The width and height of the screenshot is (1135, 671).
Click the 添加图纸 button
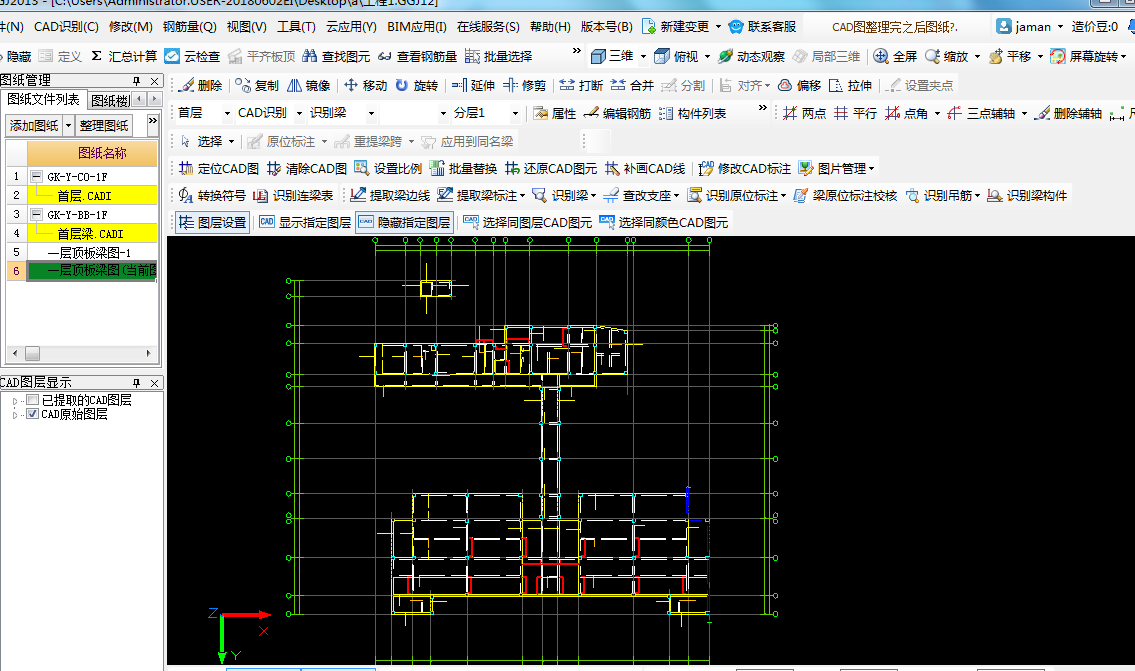(34, 126)
